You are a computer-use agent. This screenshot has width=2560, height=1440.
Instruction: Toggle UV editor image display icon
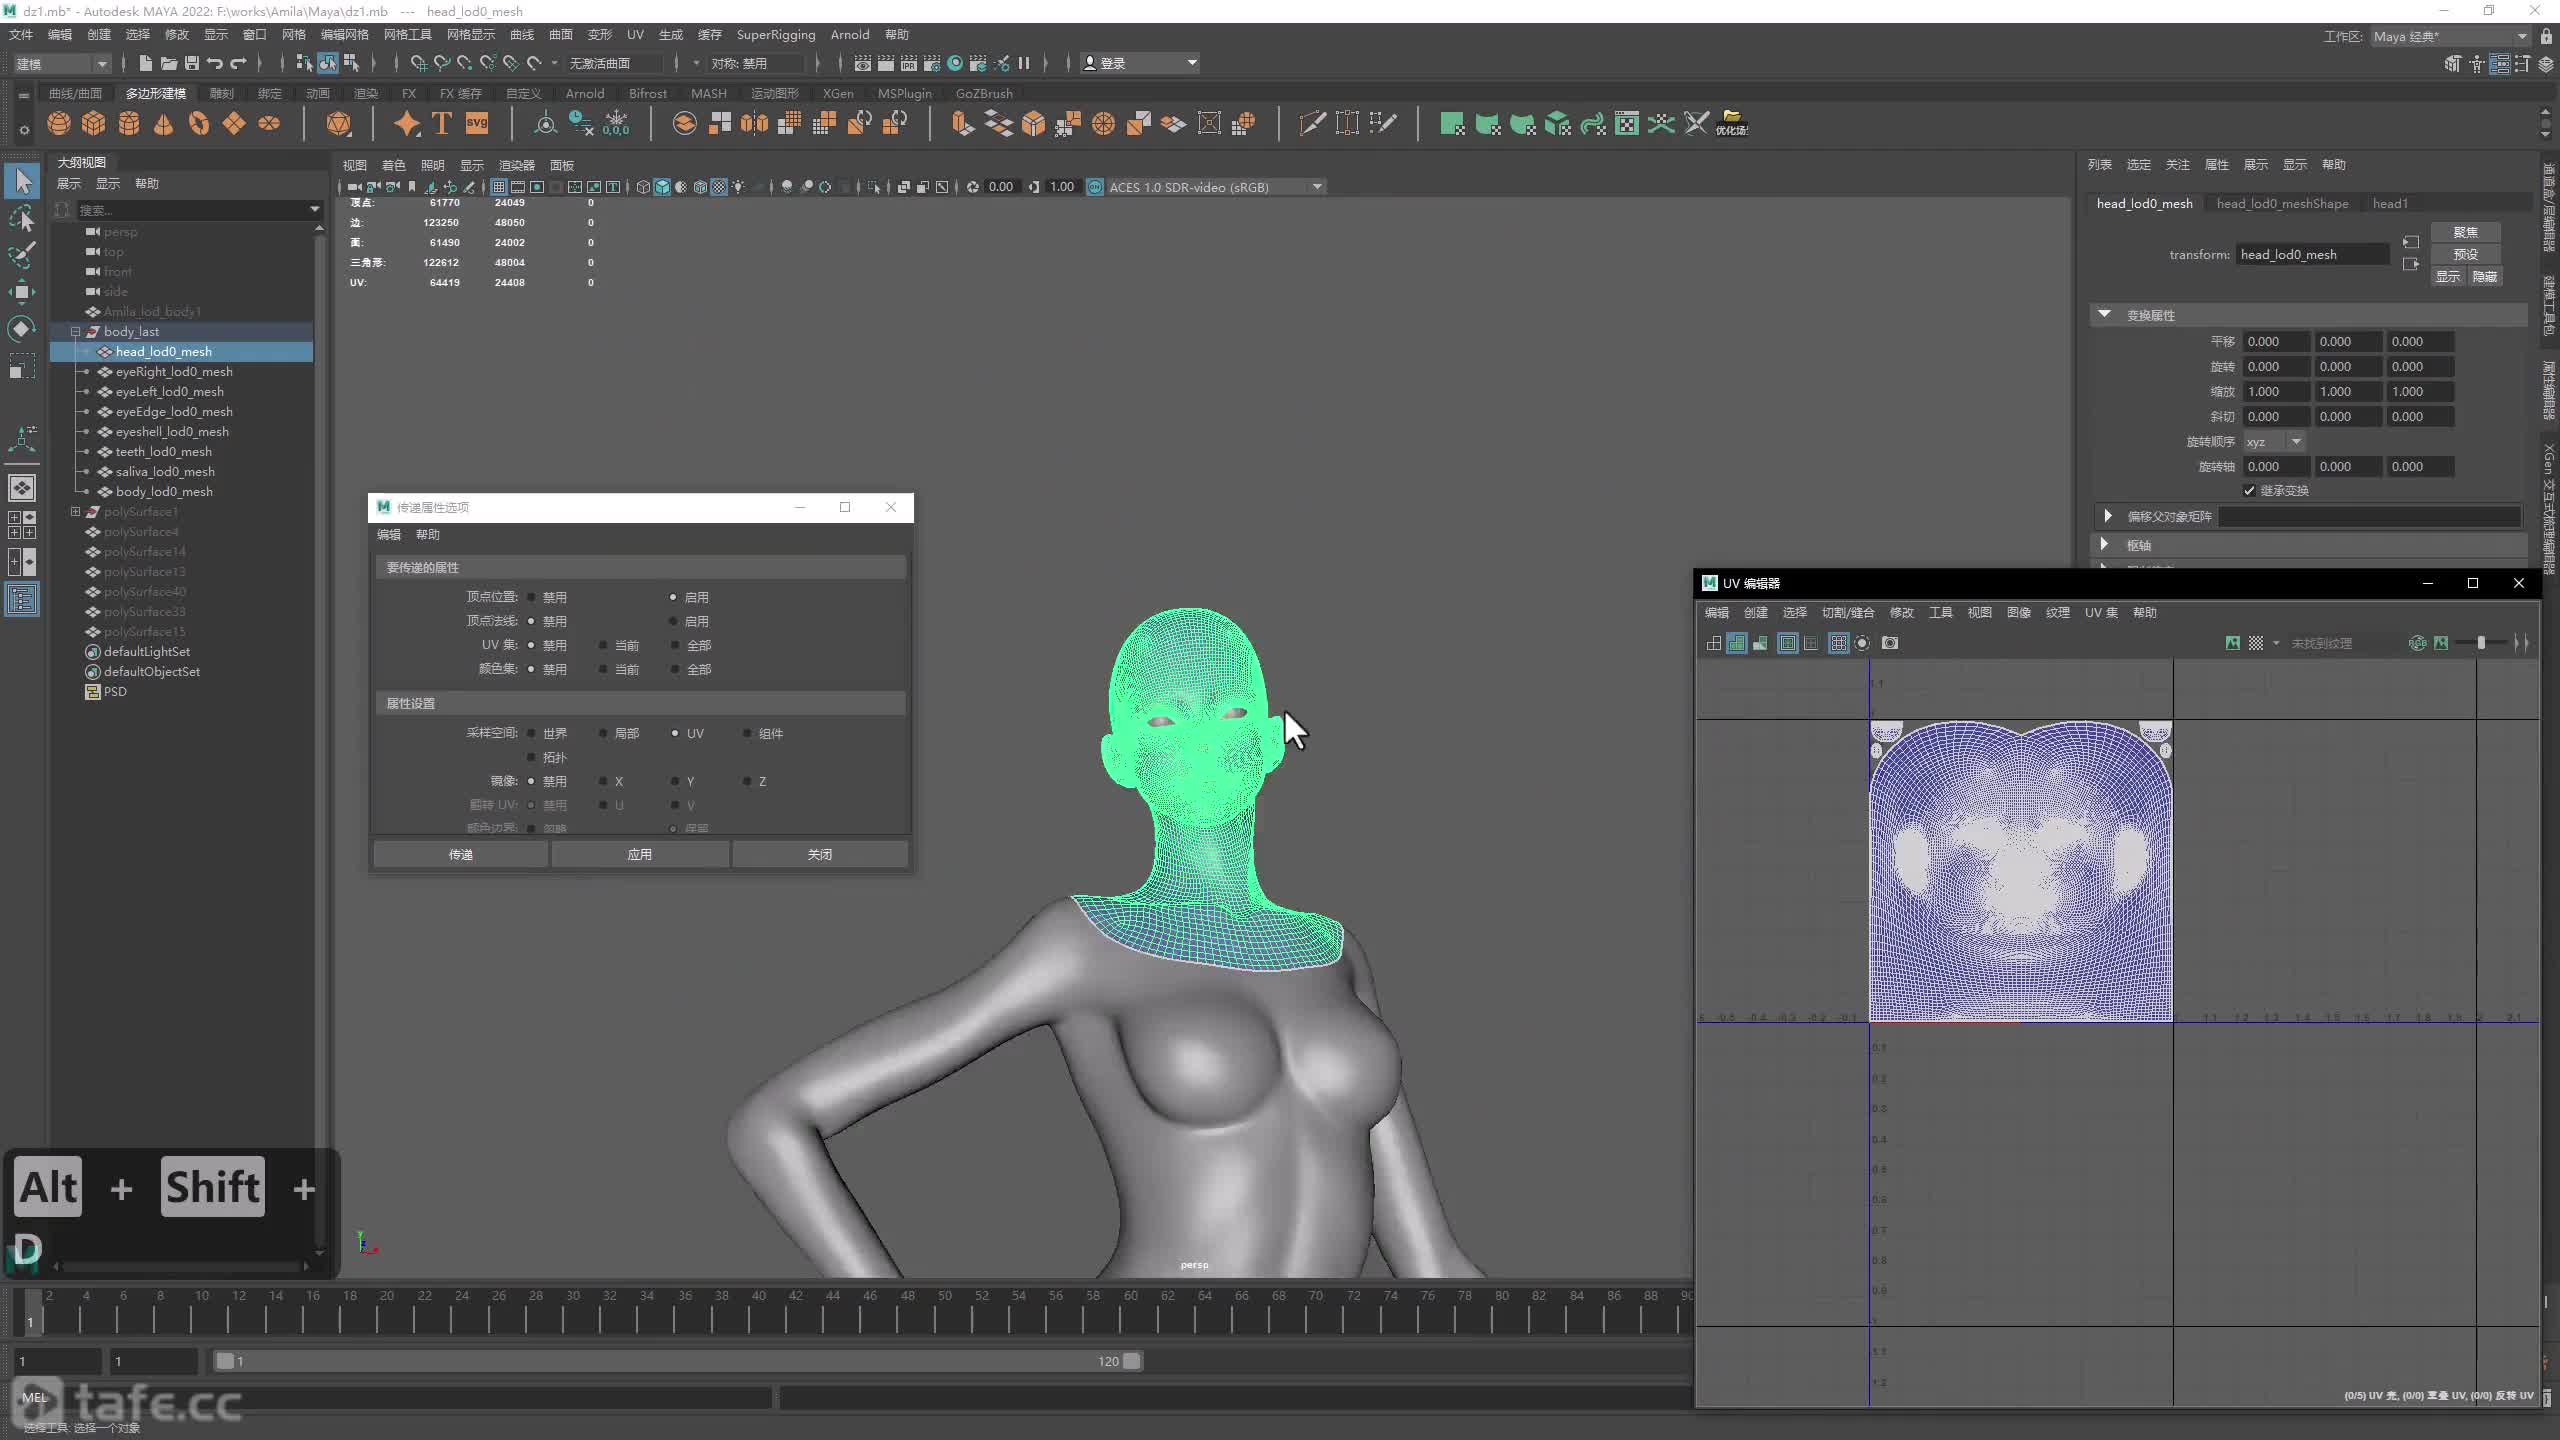[2233, 643]
